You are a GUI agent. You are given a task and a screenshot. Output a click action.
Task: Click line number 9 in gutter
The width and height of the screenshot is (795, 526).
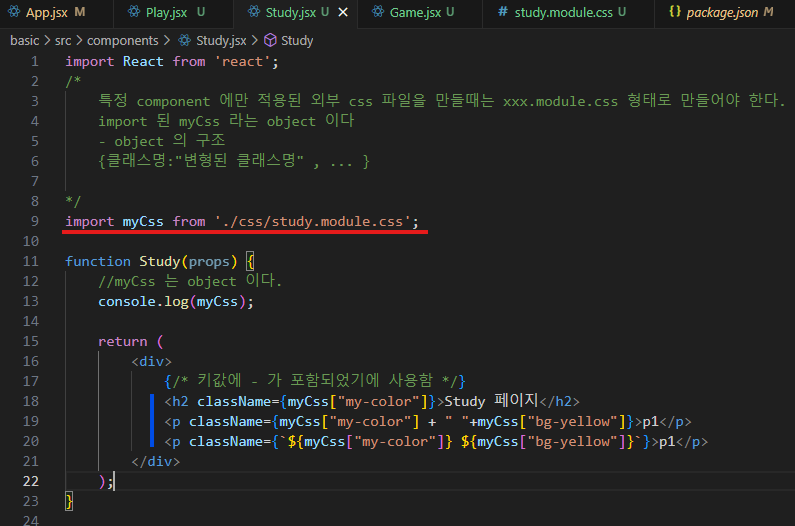[x=34, y=222]
